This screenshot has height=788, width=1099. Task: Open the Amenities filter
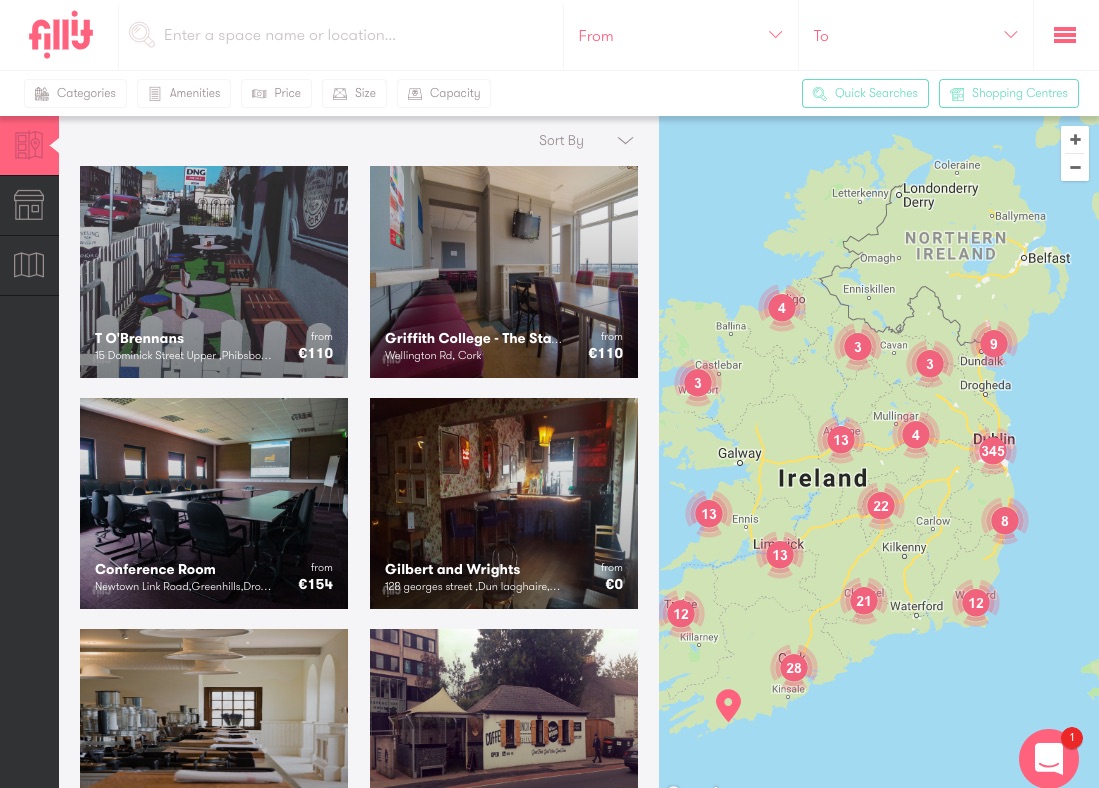pos(184,93)
